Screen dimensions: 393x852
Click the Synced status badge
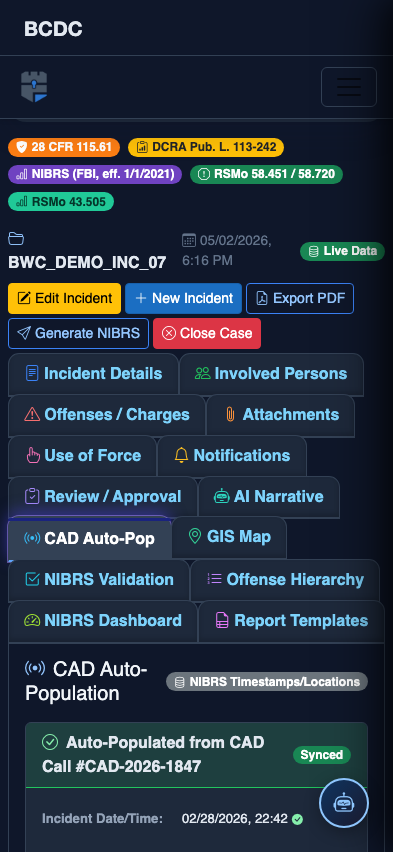coord(322,755)
